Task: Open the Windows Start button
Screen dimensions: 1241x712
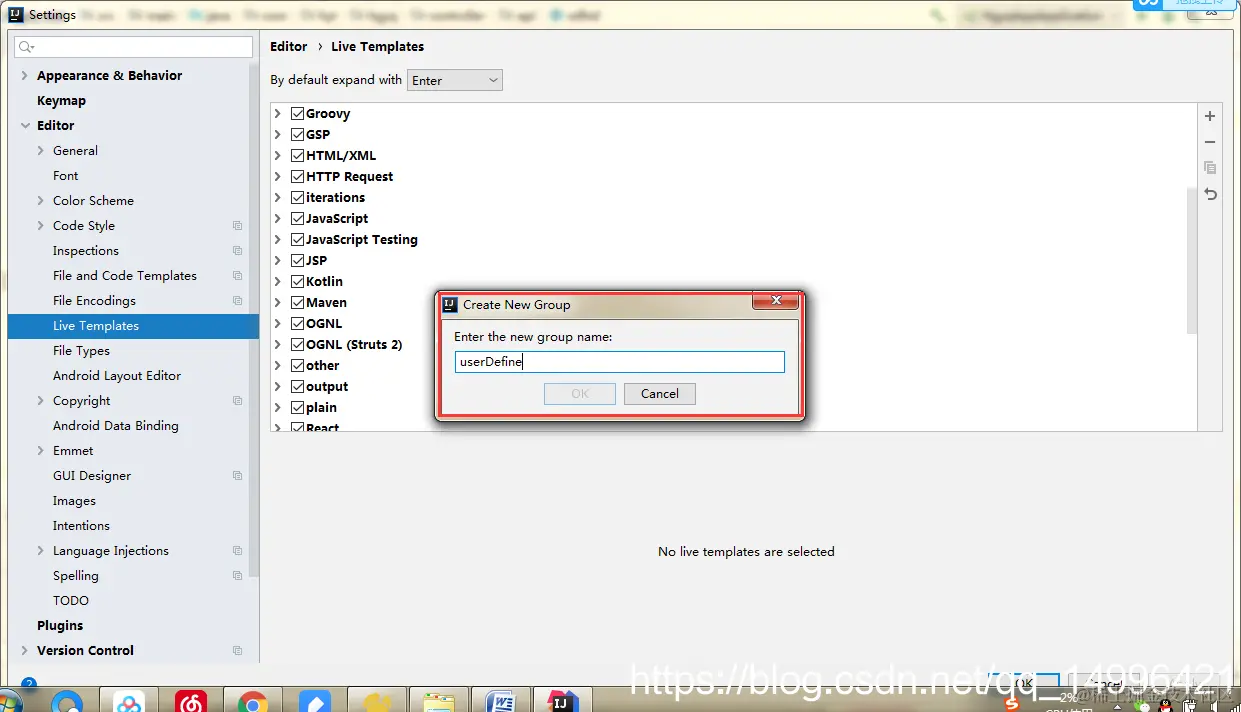Action: [x=10, y=702]
